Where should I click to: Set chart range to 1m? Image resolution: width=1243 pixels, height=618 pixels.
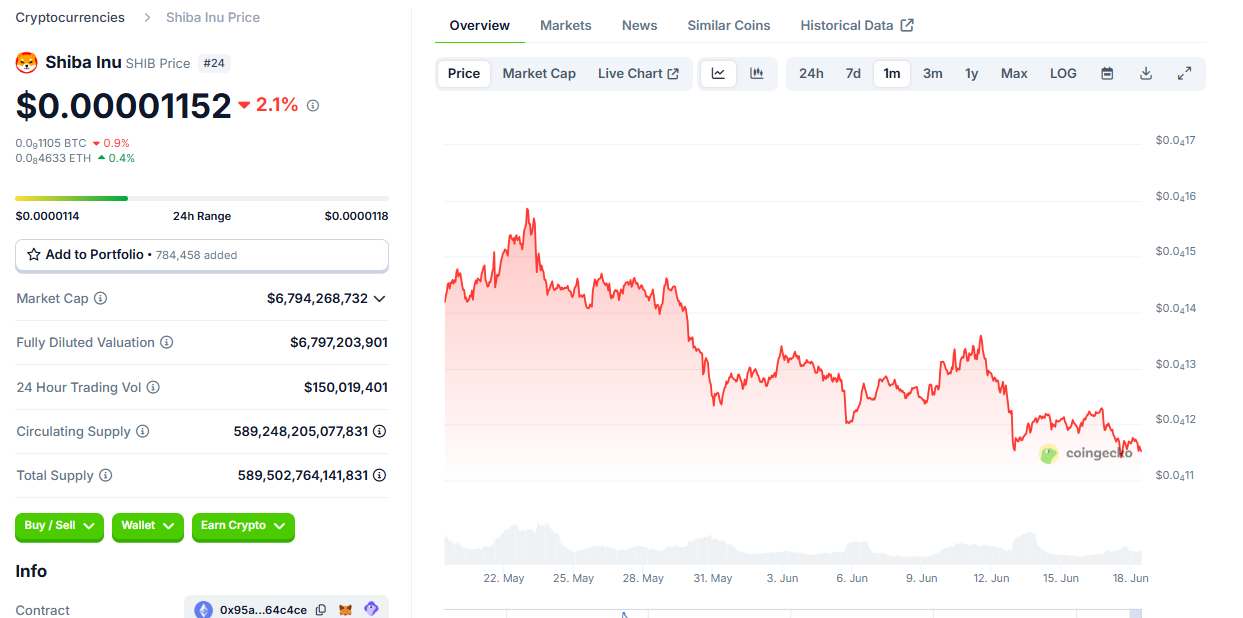click(x=891, y=73)
